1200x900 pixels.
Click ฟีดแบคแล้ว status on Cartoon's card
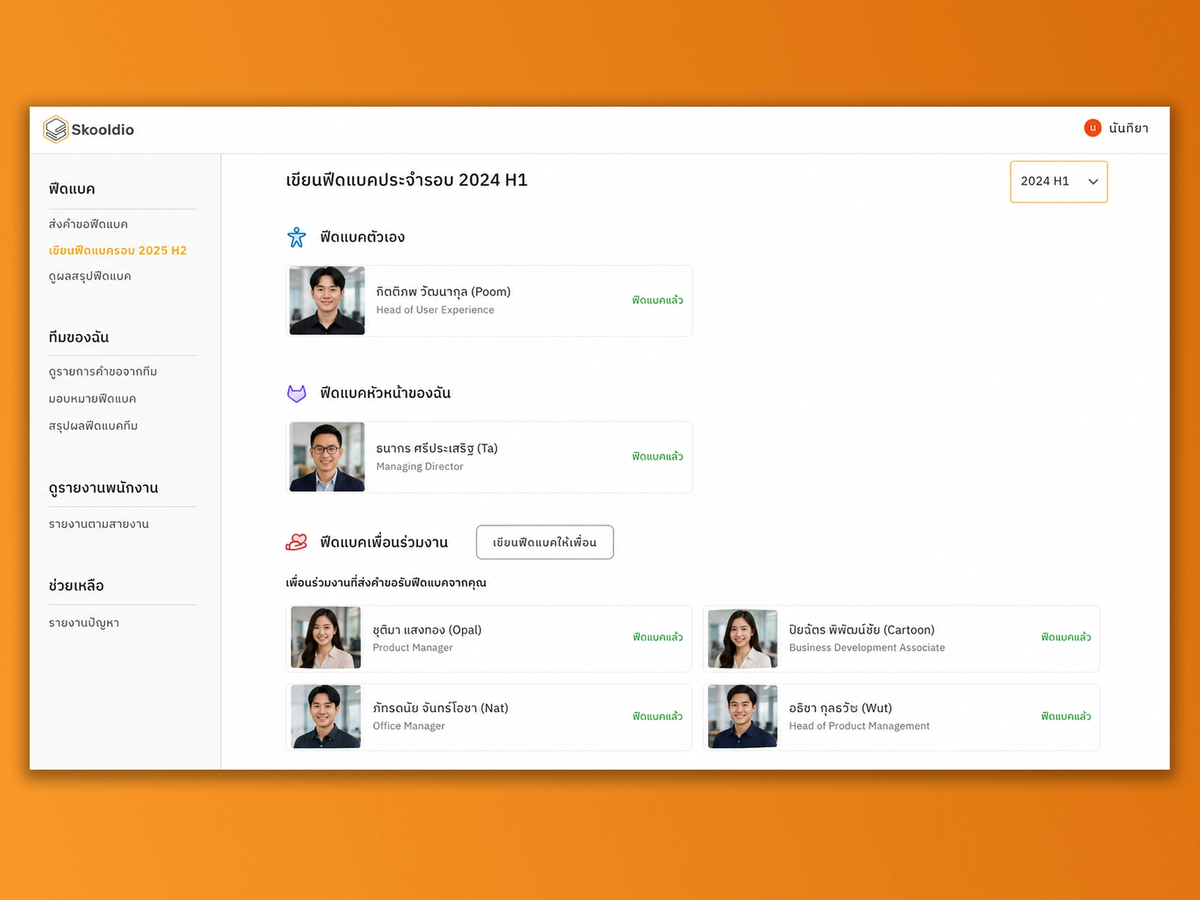coord(1066,637)
